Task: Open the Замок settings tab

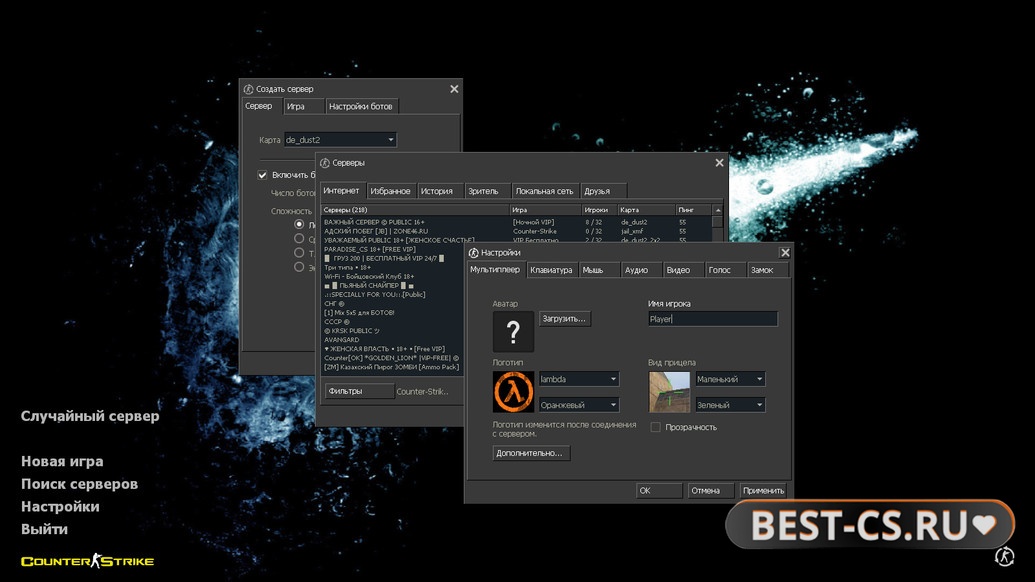Action: (768, 270)
